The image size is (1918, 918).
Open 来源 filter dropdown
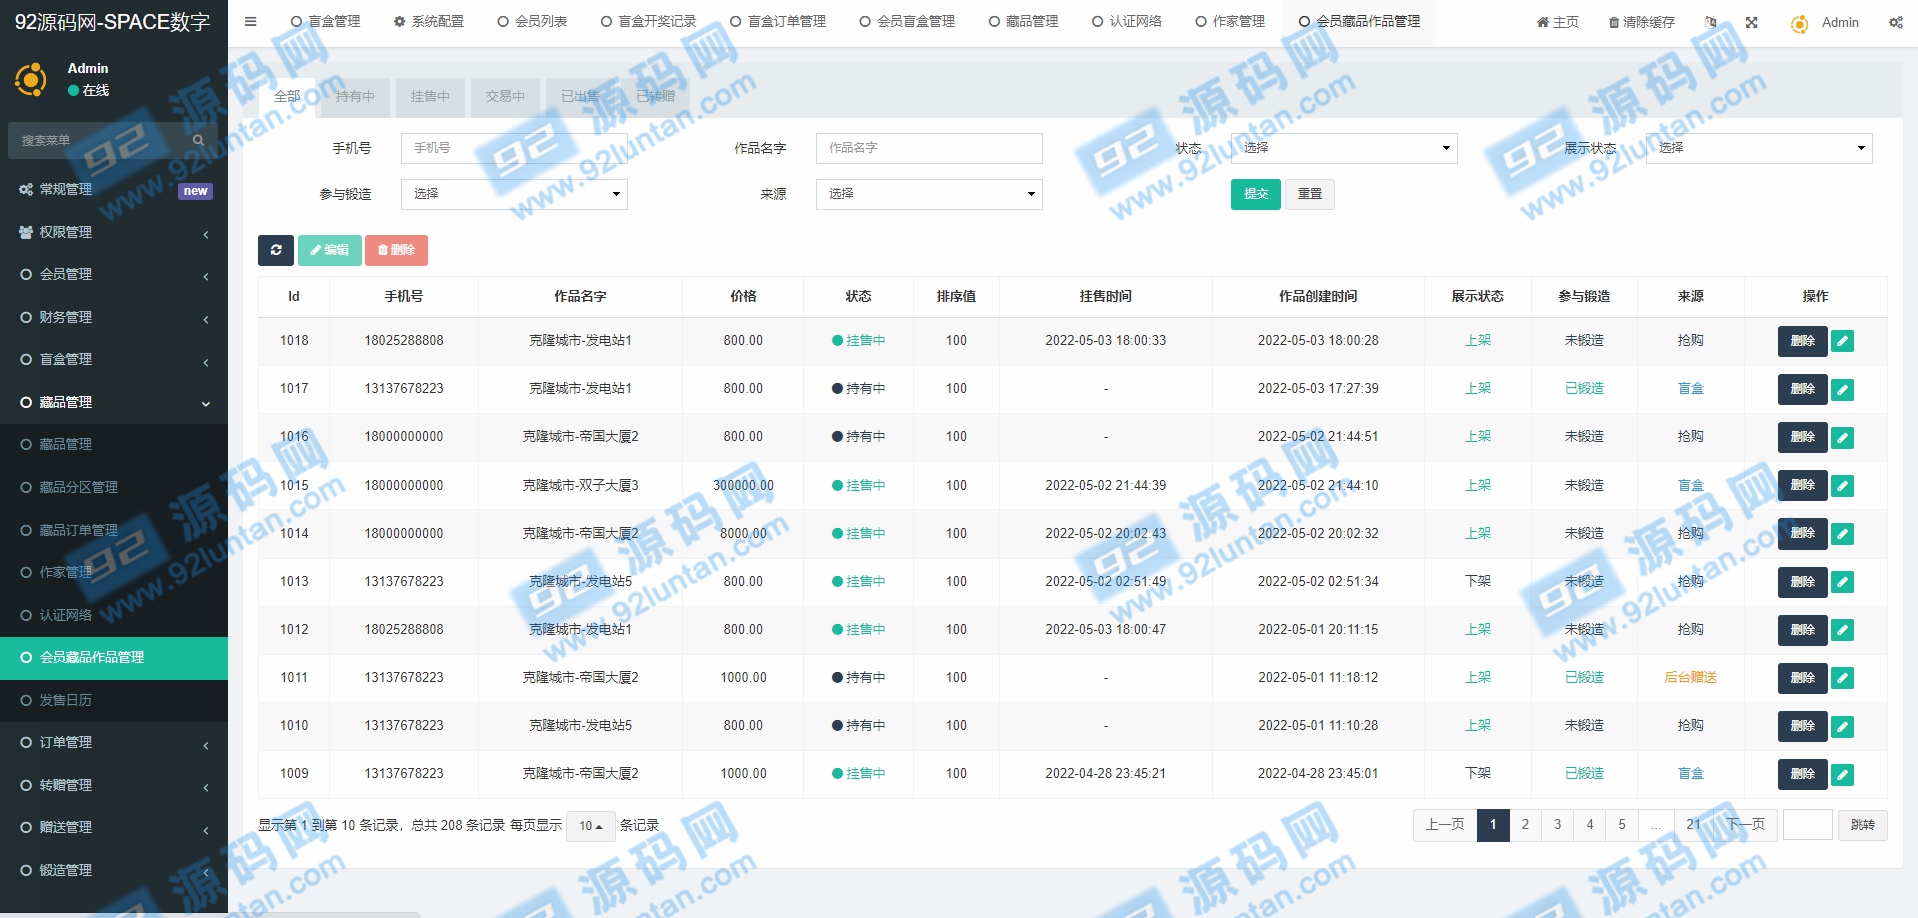[x=929, y=194]
